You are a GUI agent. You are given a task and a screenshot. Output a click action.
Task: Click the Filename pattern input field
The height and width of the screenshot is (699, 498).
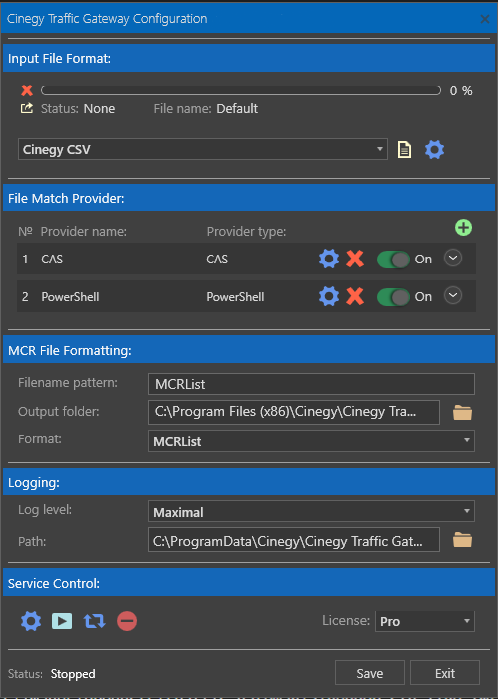(311, 384)
